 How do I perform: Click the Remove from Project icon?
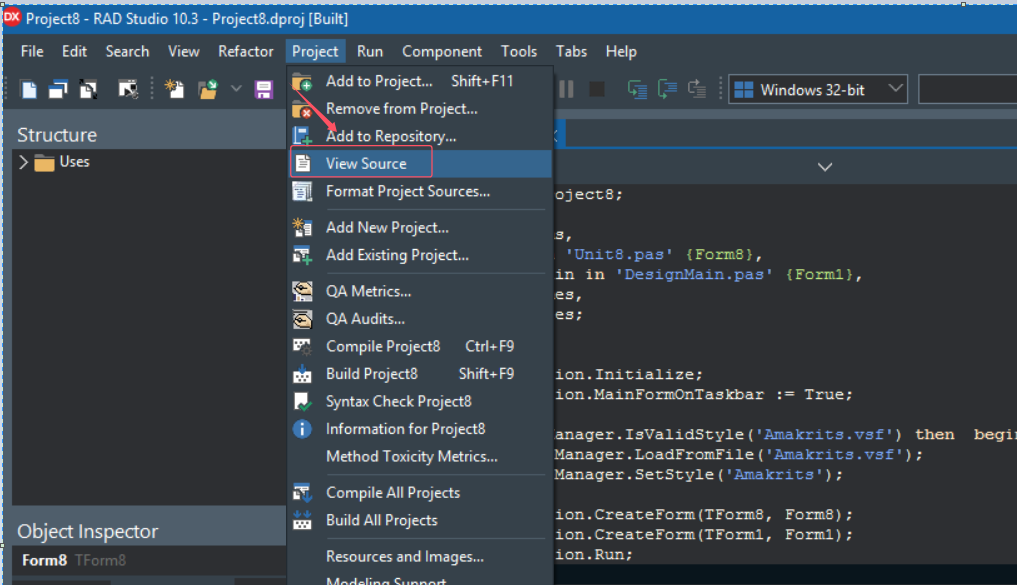pos(302,110)
